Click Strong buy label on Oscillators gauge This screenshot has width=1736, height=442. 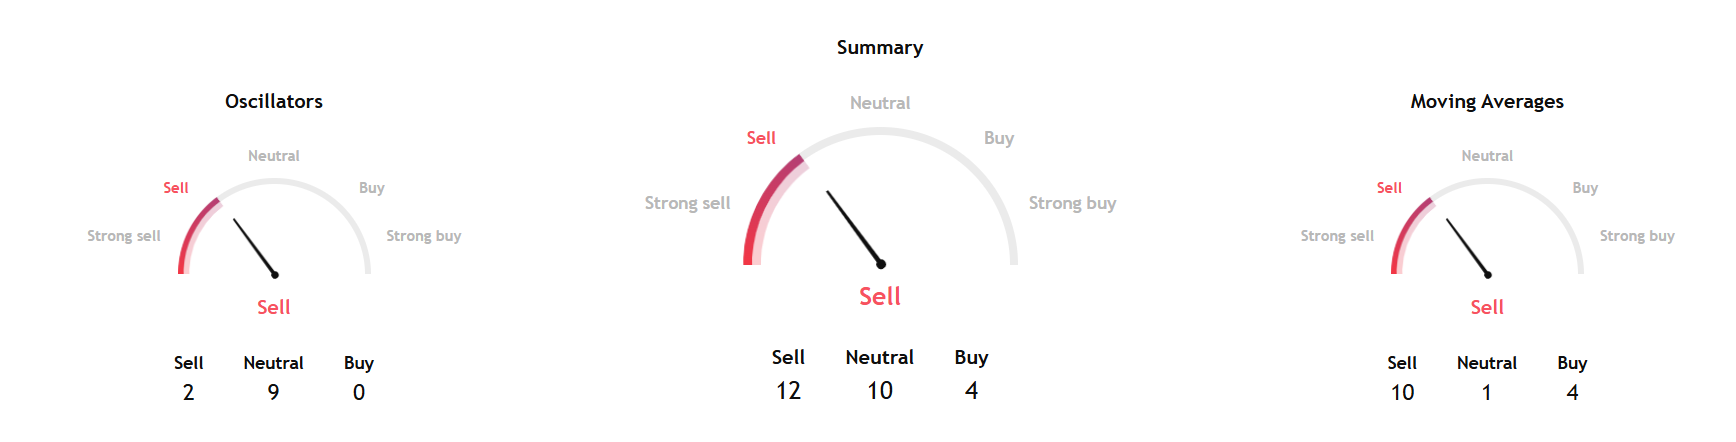pyautogui.click(x=424, y=236)
